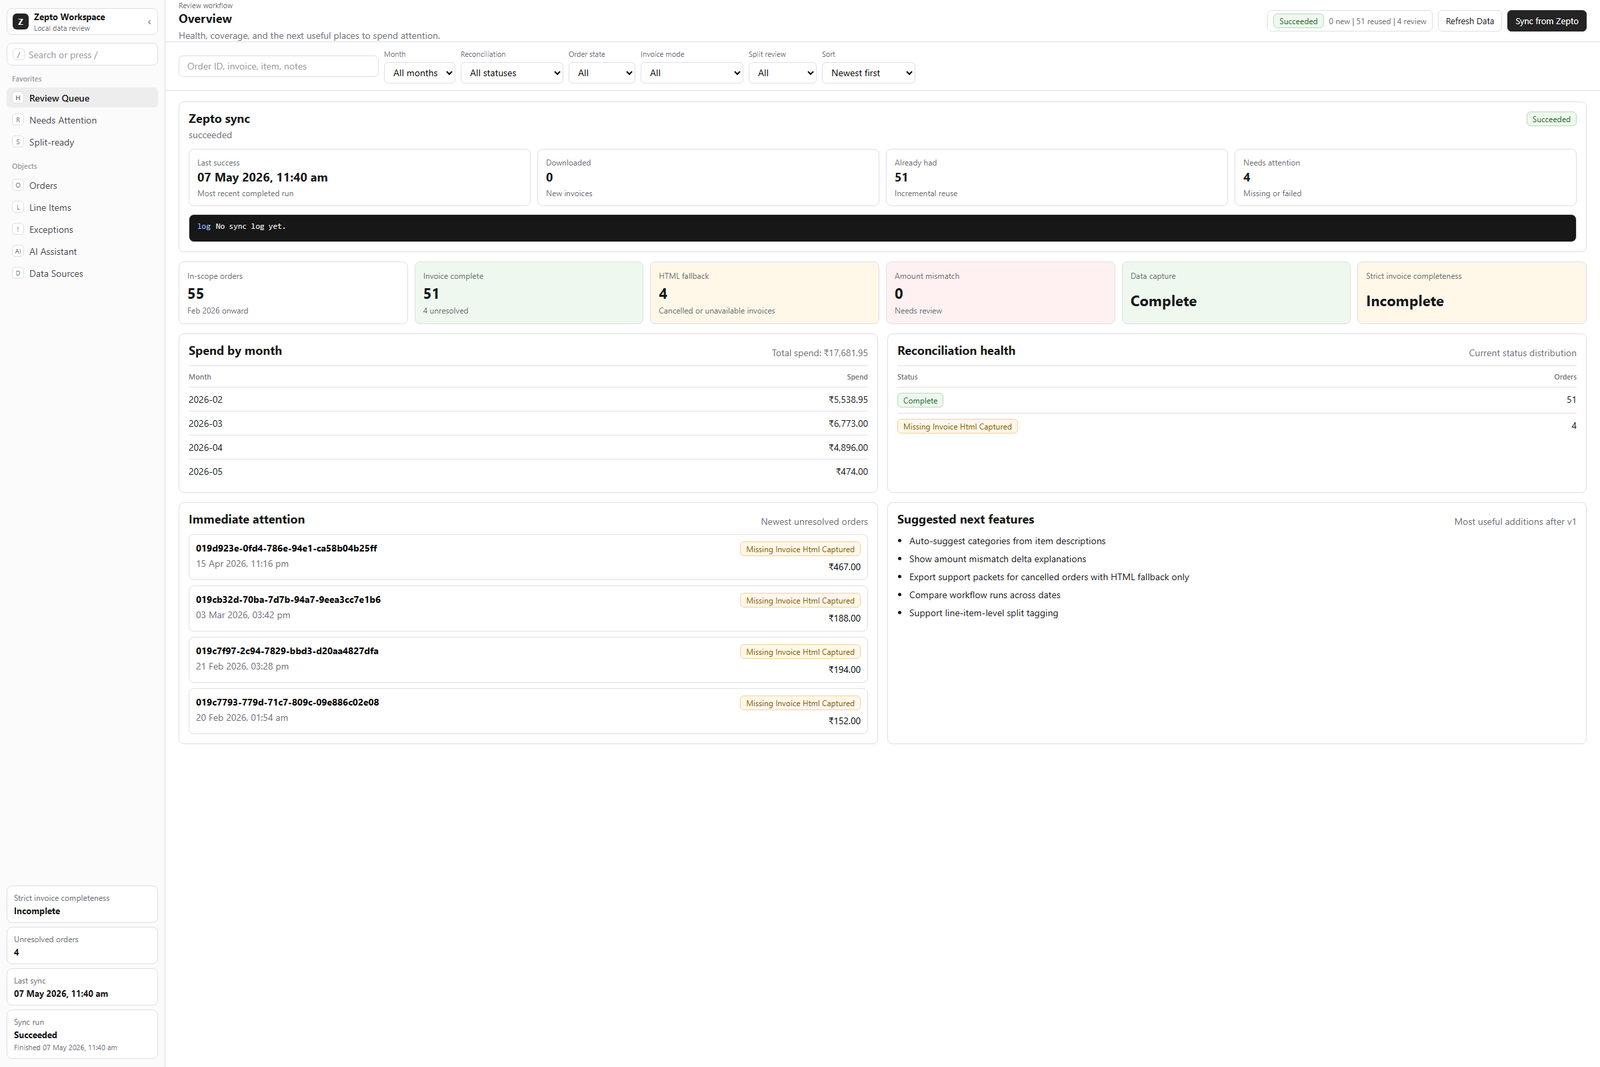
Task: Click the S icon beside Split-ready
Action: (18, 142)
